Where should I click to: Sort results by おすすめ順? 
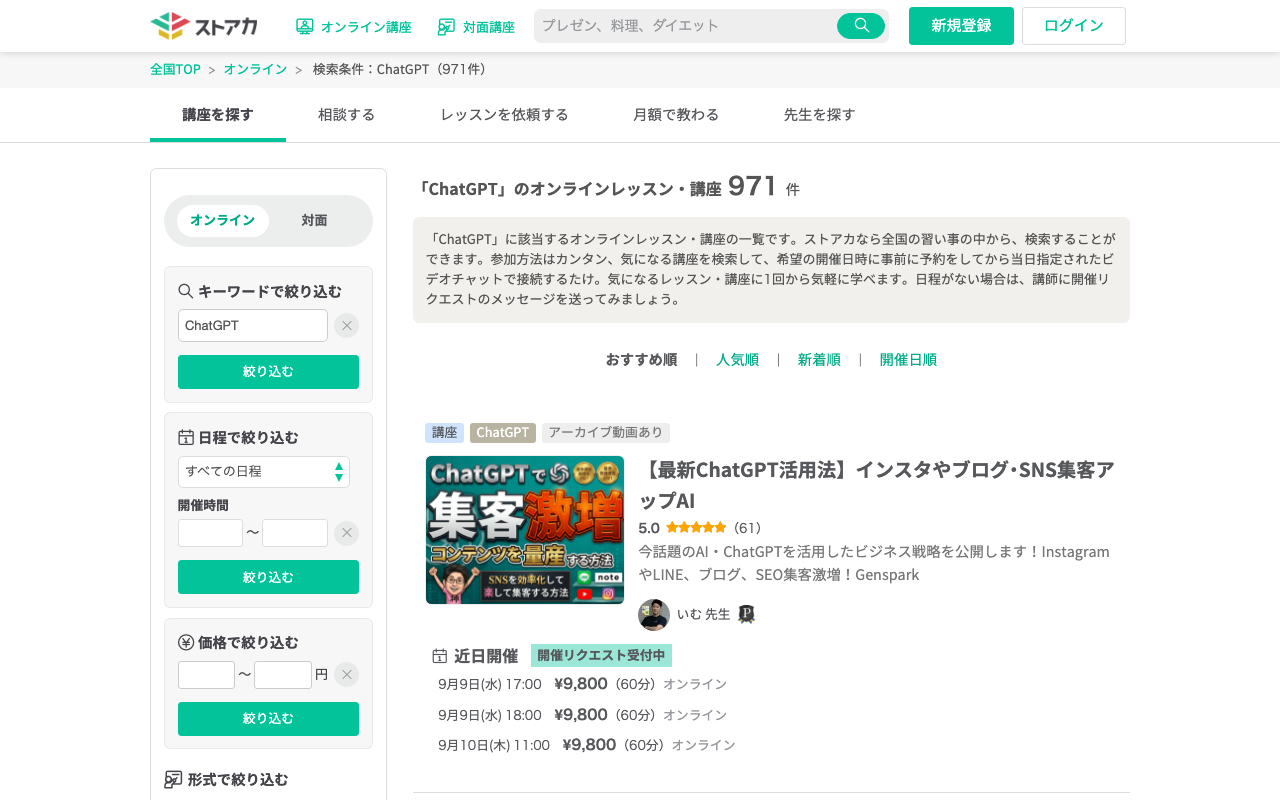click(x=641, y=360)
